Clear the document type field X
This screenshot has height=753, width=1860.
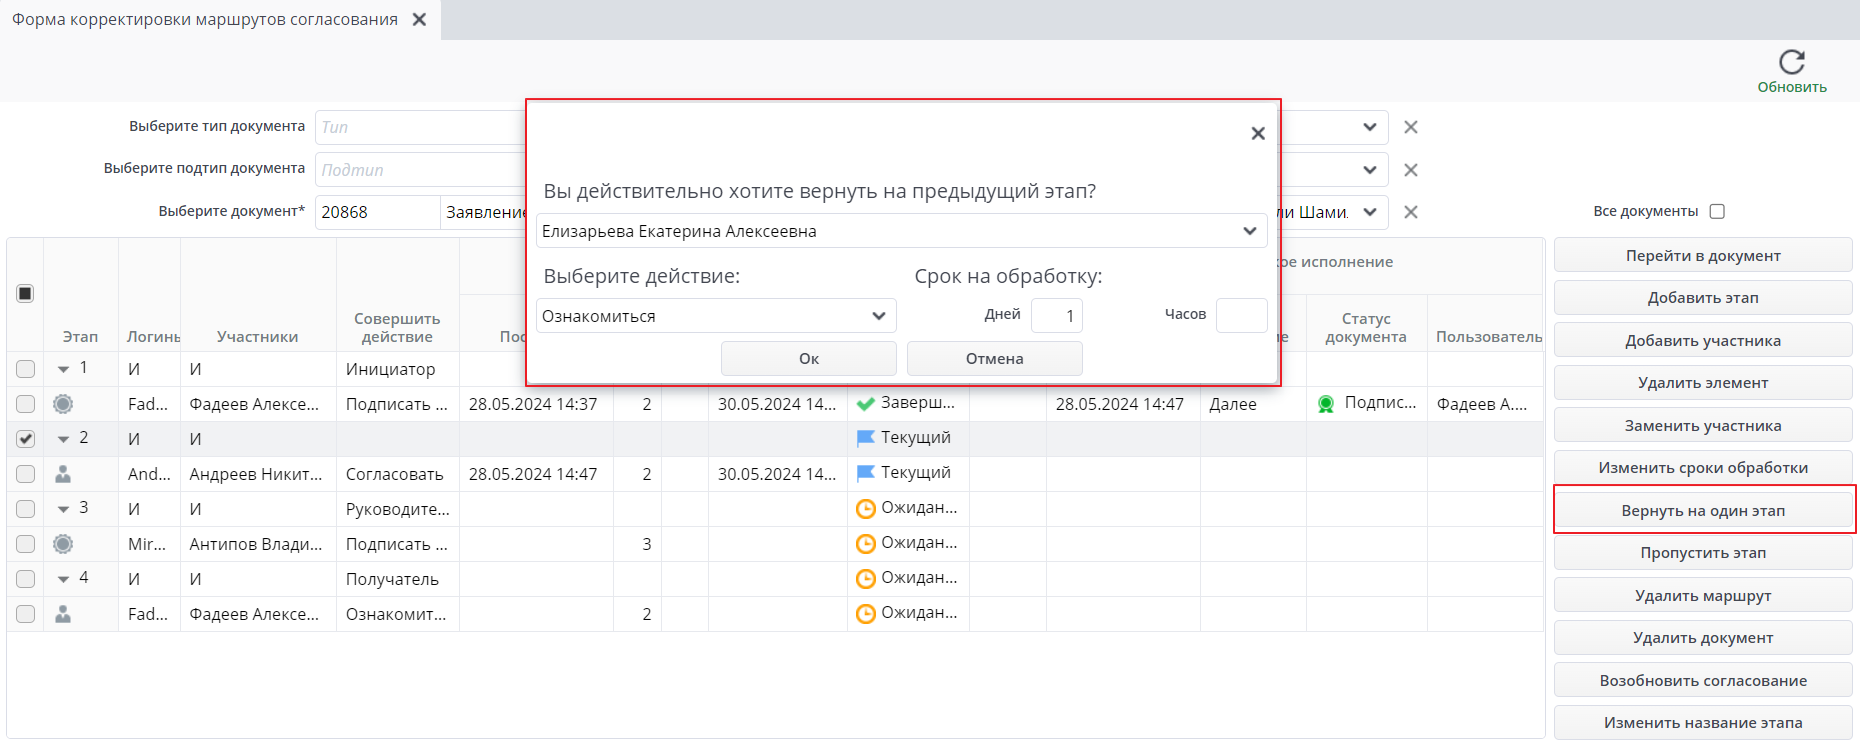pos(1411,127)
